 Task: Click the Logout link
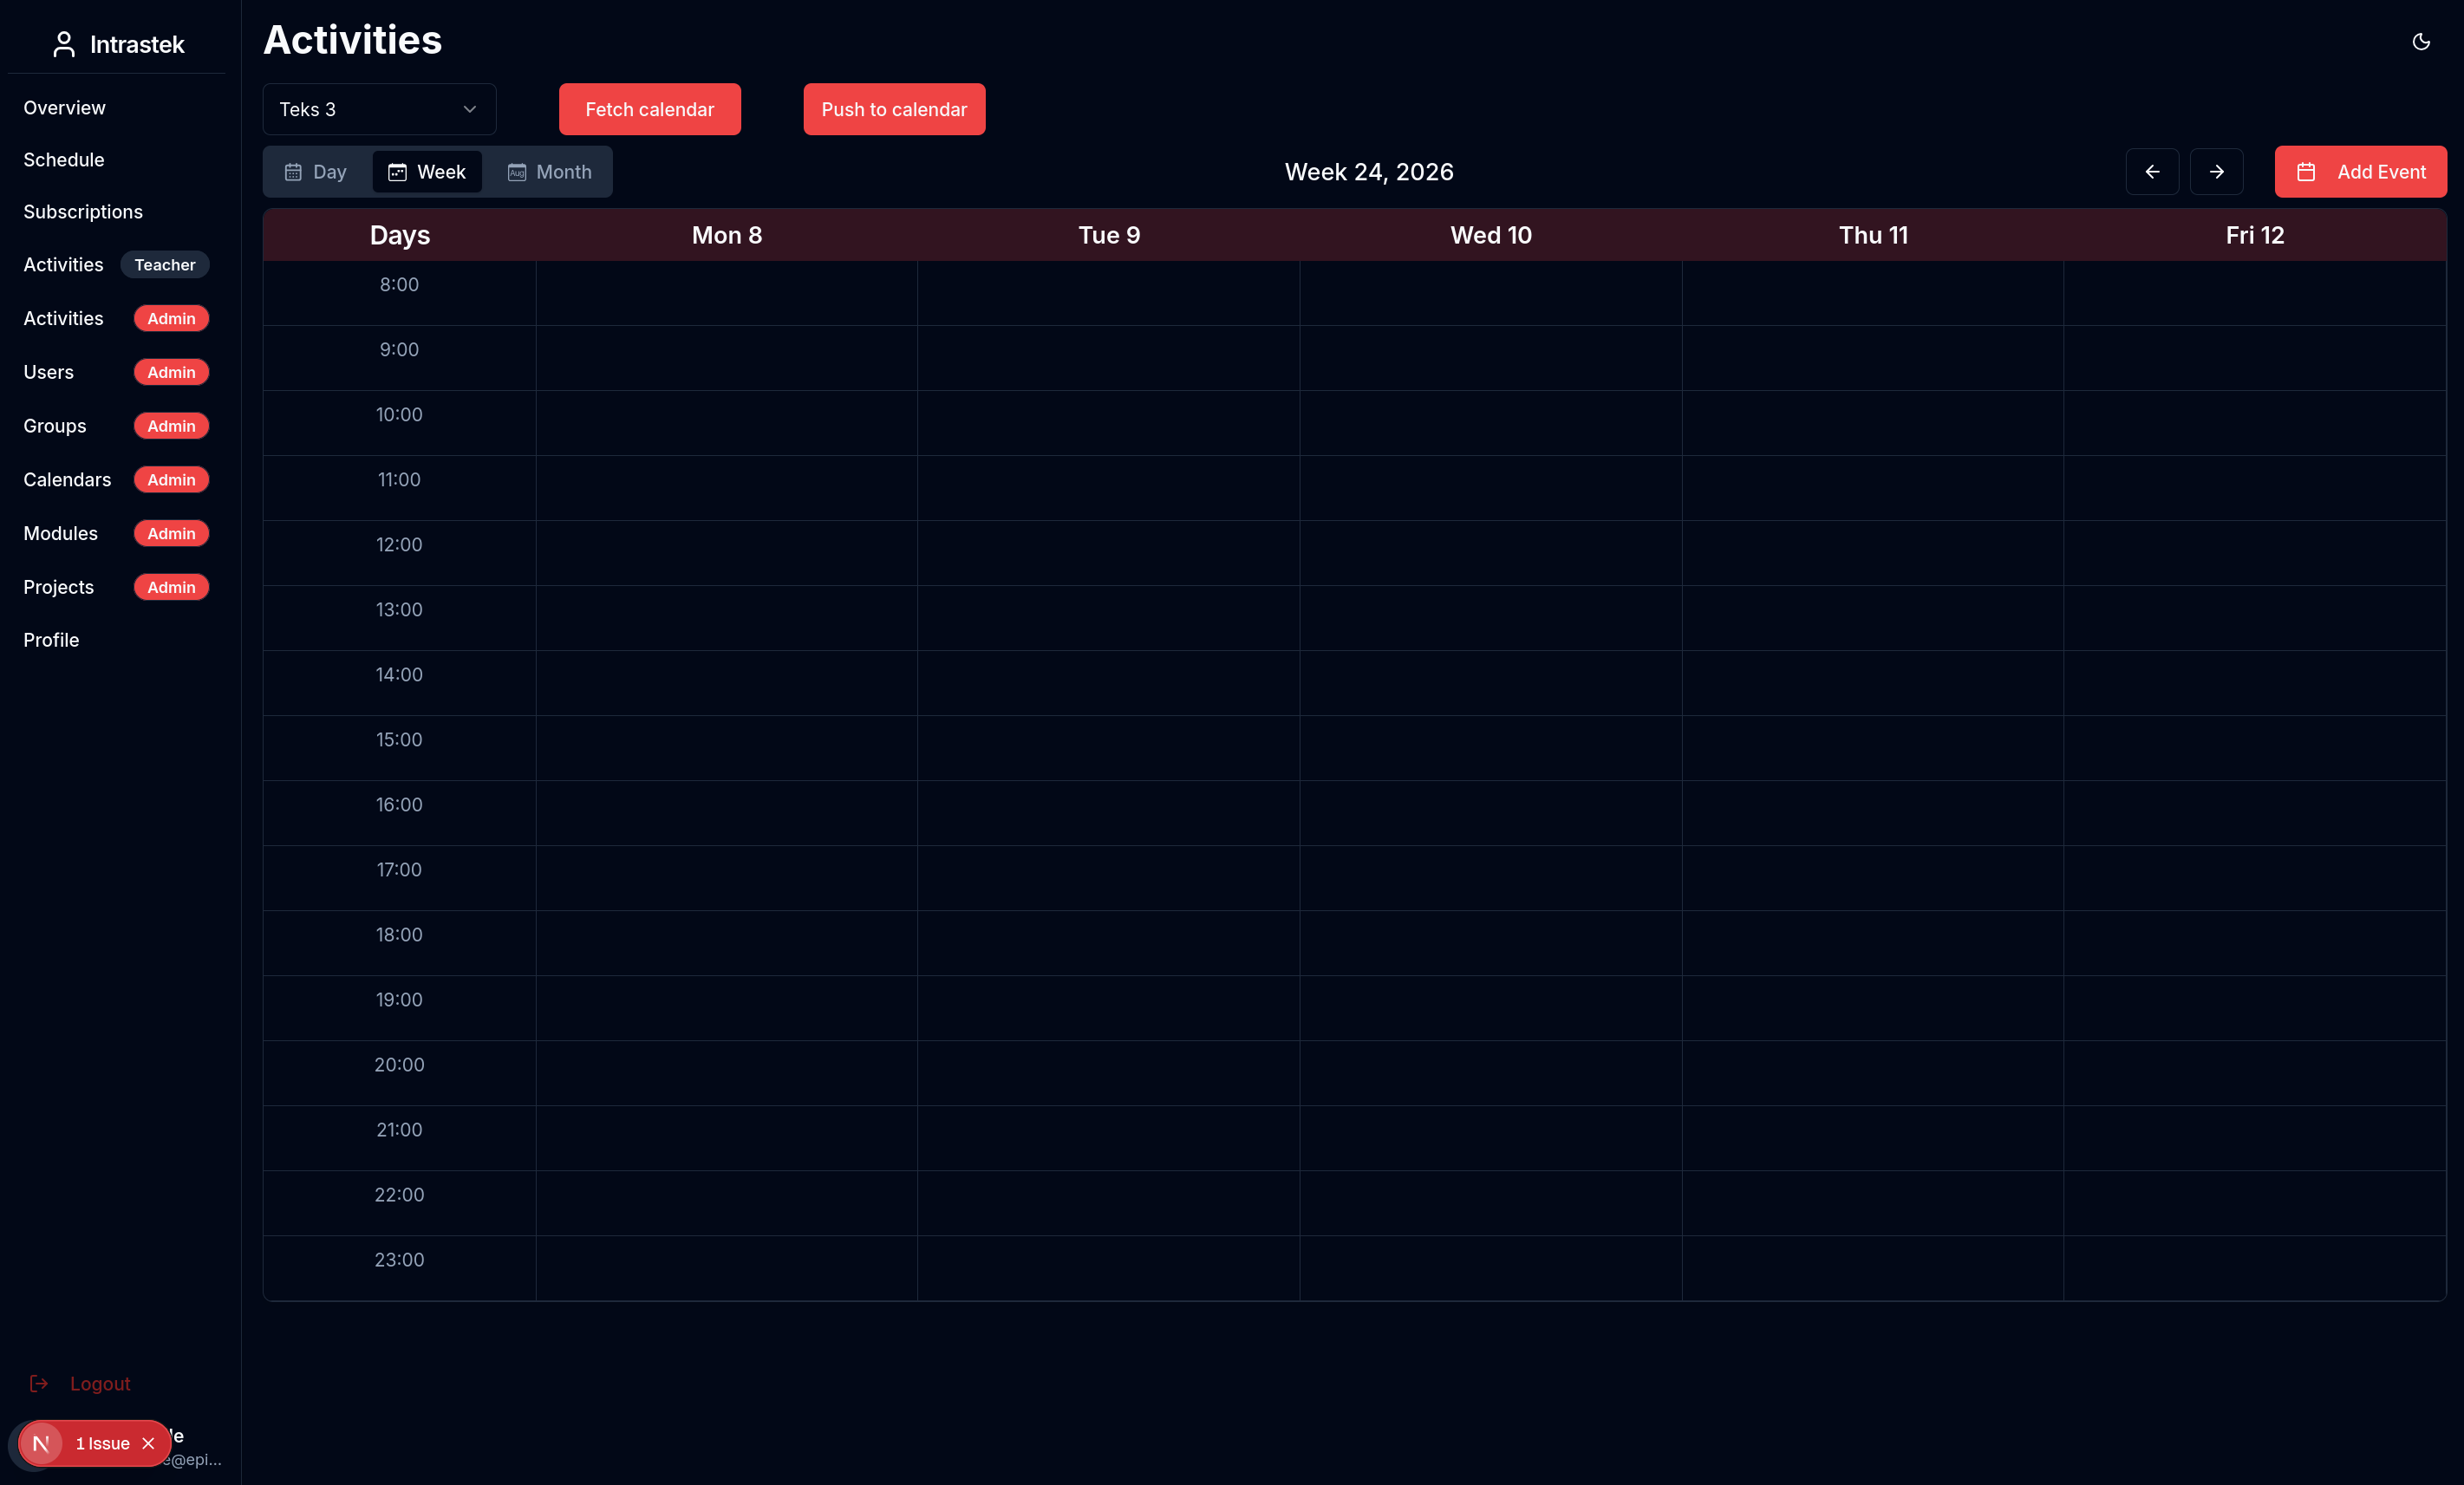(100, 1383)
